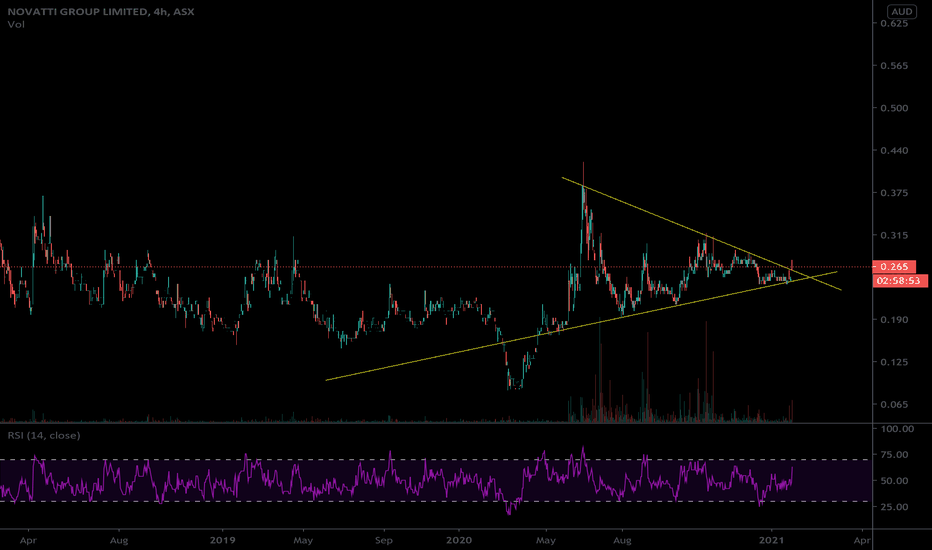Click the 0.125 price axis value
Viewport: 932px width, 550px height.
click(x=894, y=362)
